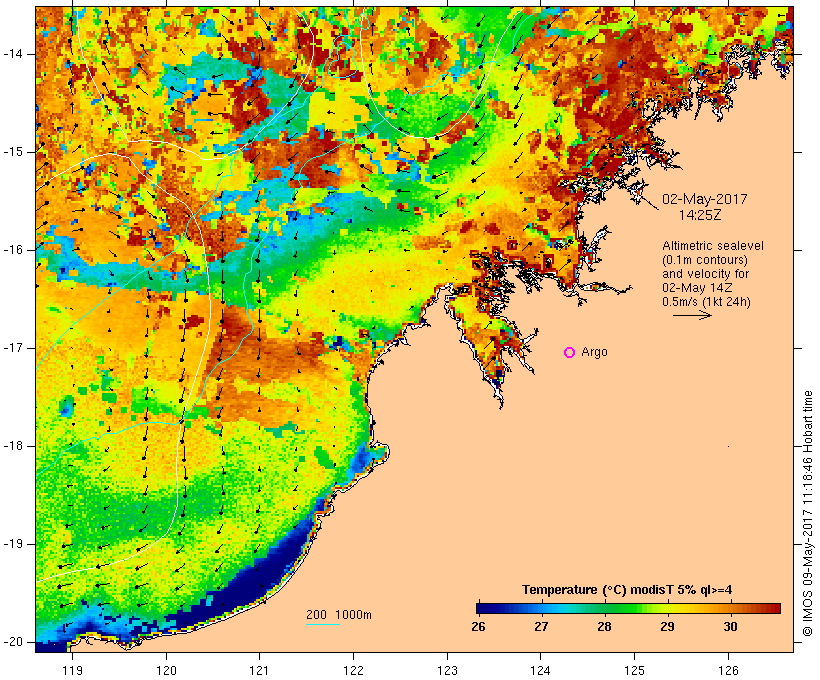
Task: Click the latitude label '-20'
Action: pyautogui.click(x=13, y=642)
